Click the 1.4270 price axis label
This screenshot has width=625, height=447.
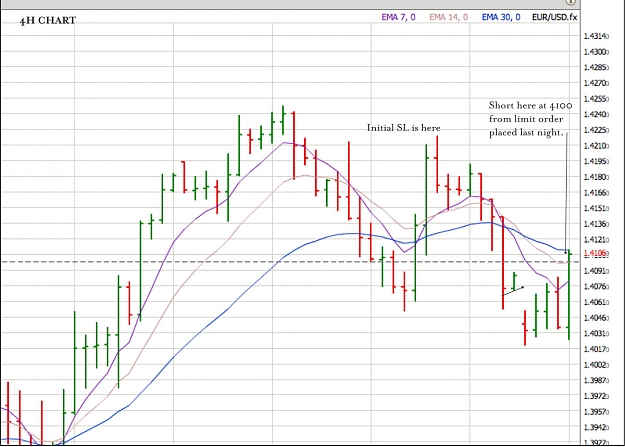[596, 83]
